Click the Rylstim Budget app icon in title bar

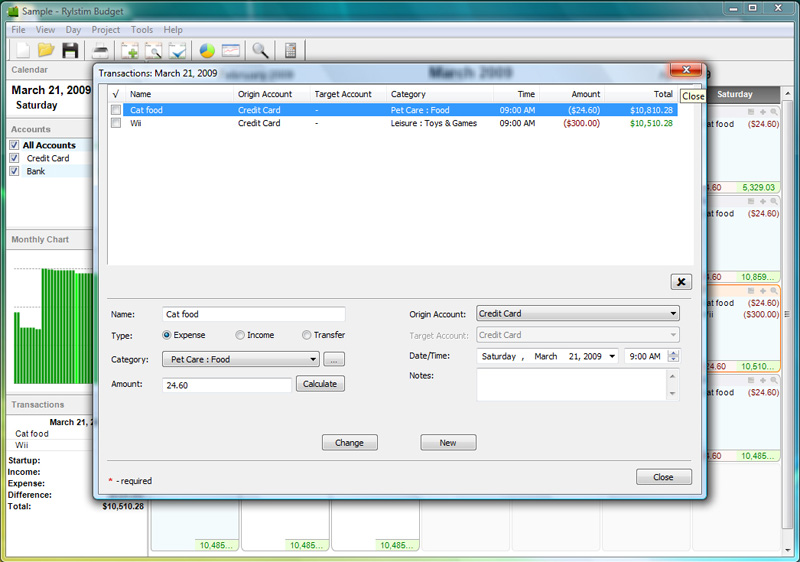pos(12,11)
